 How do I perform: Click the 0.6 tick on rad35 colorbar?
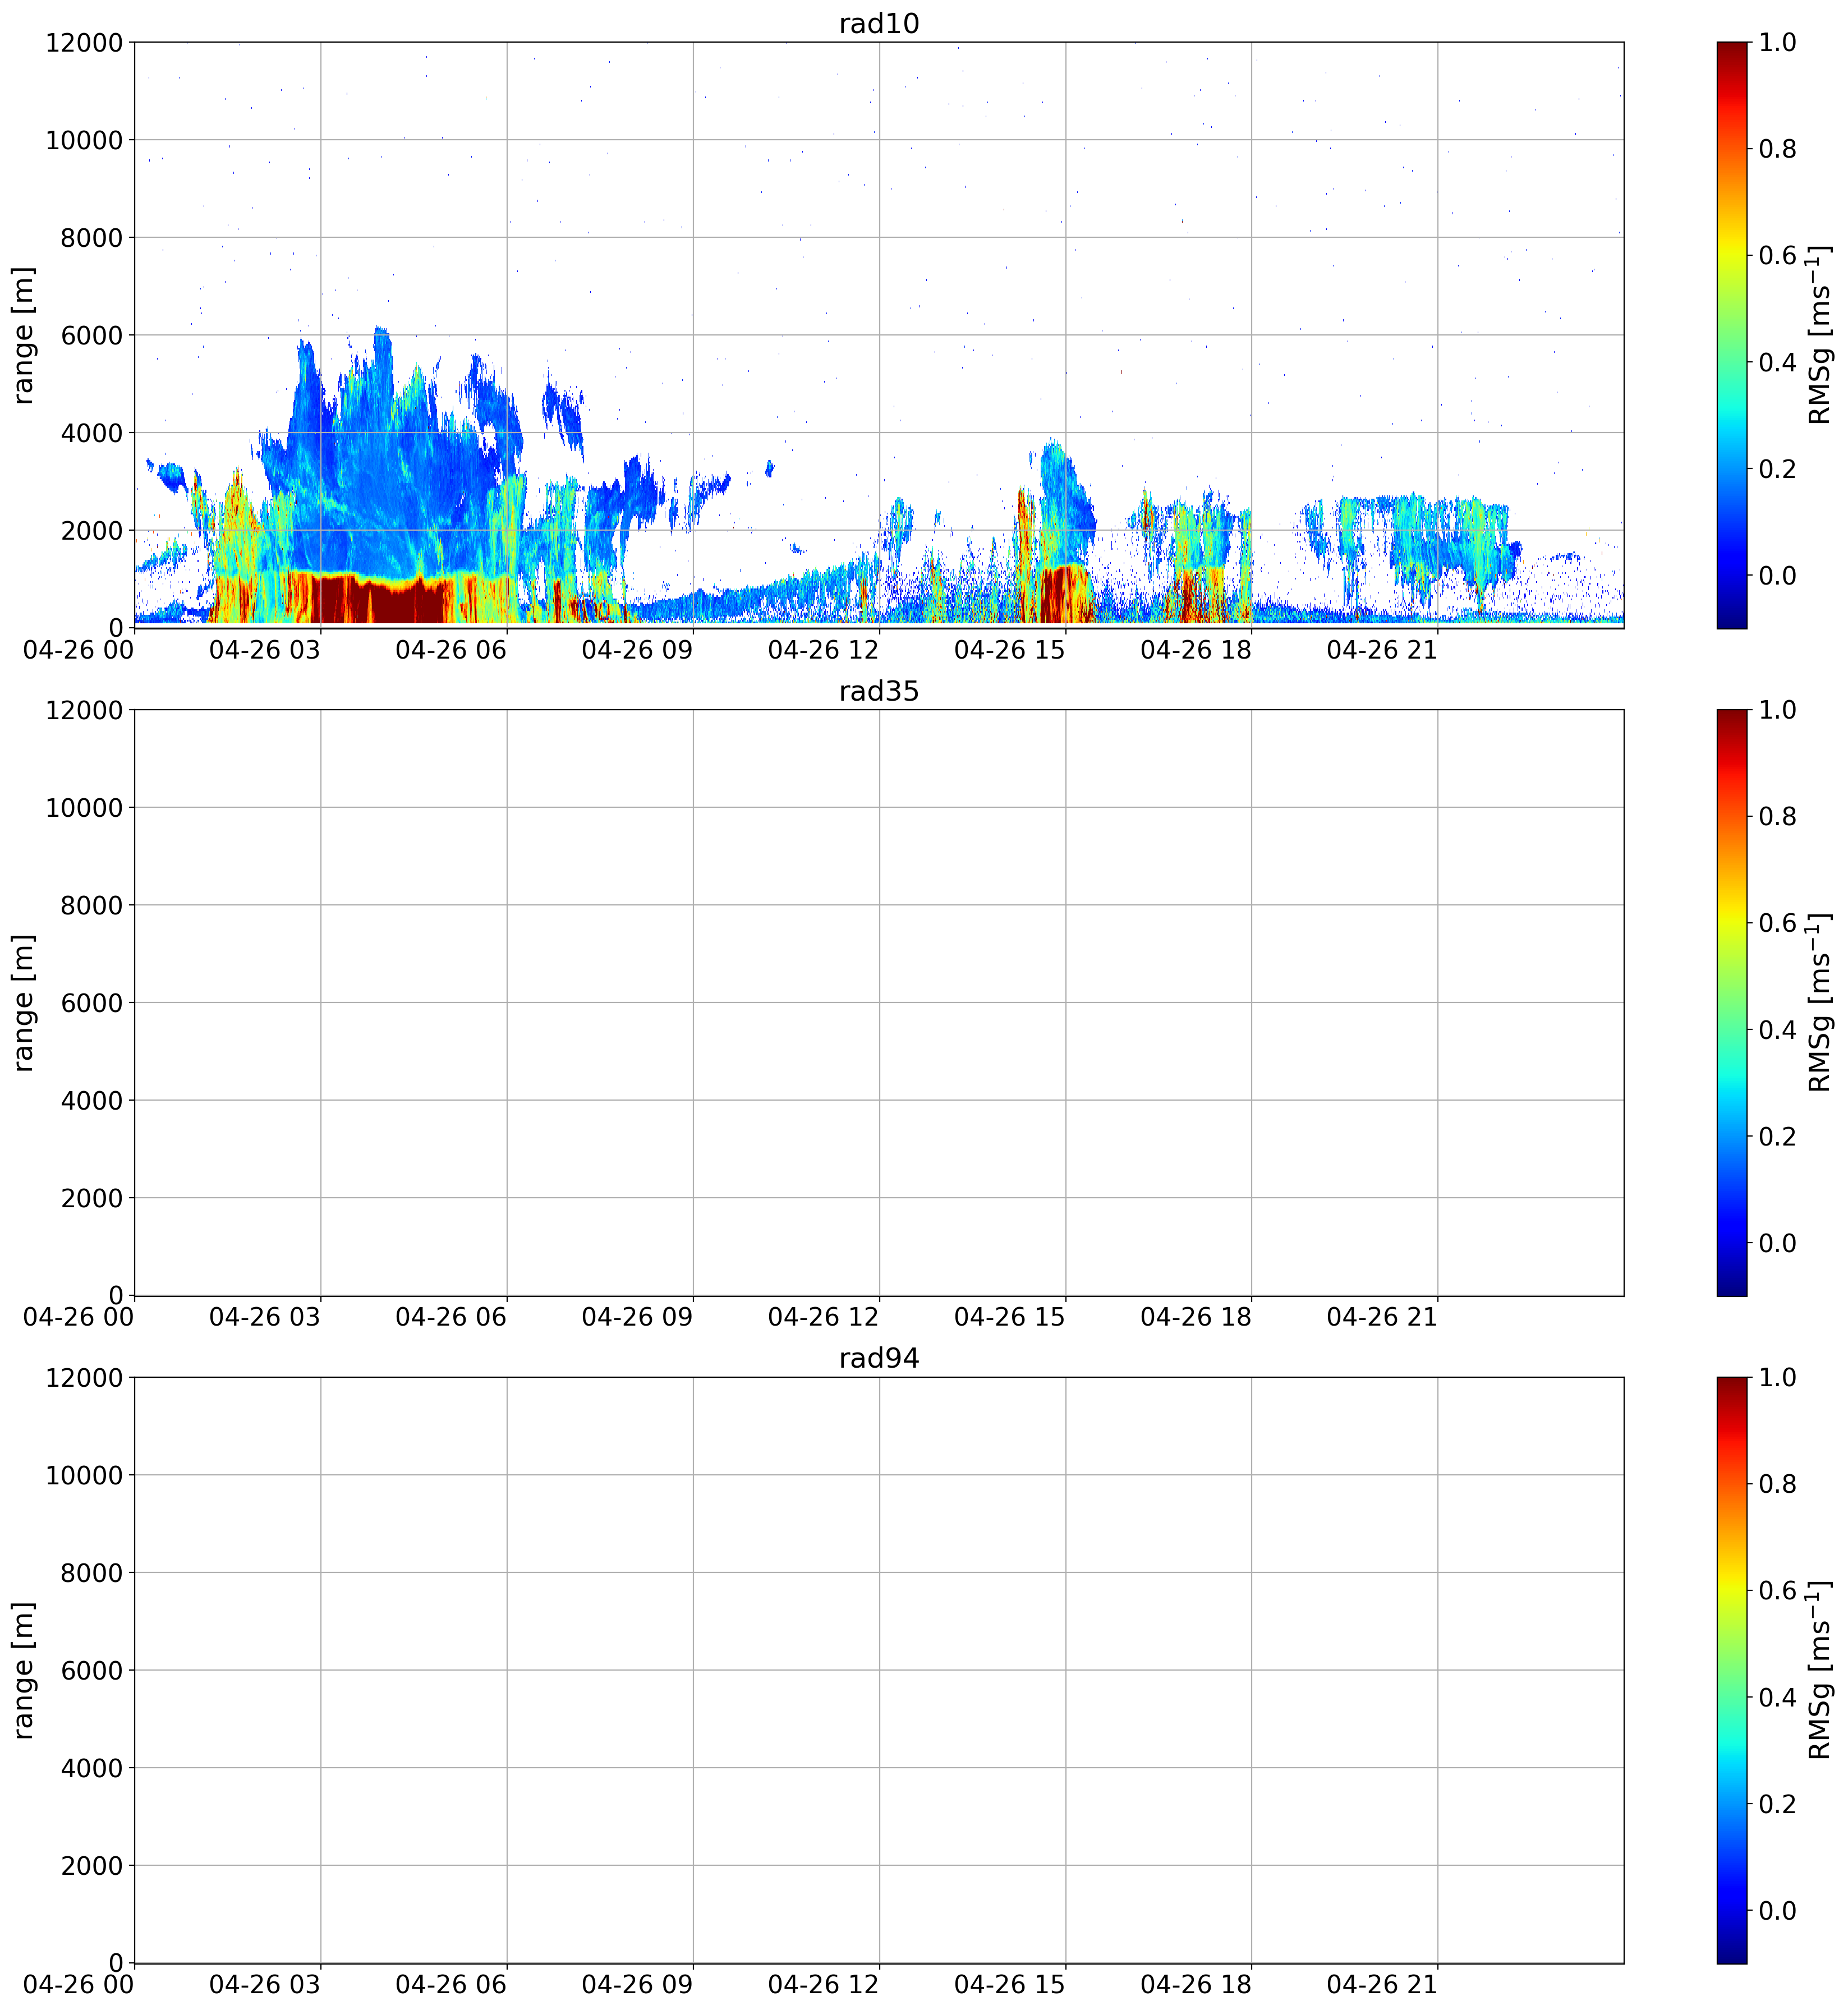pos(1777,923)
